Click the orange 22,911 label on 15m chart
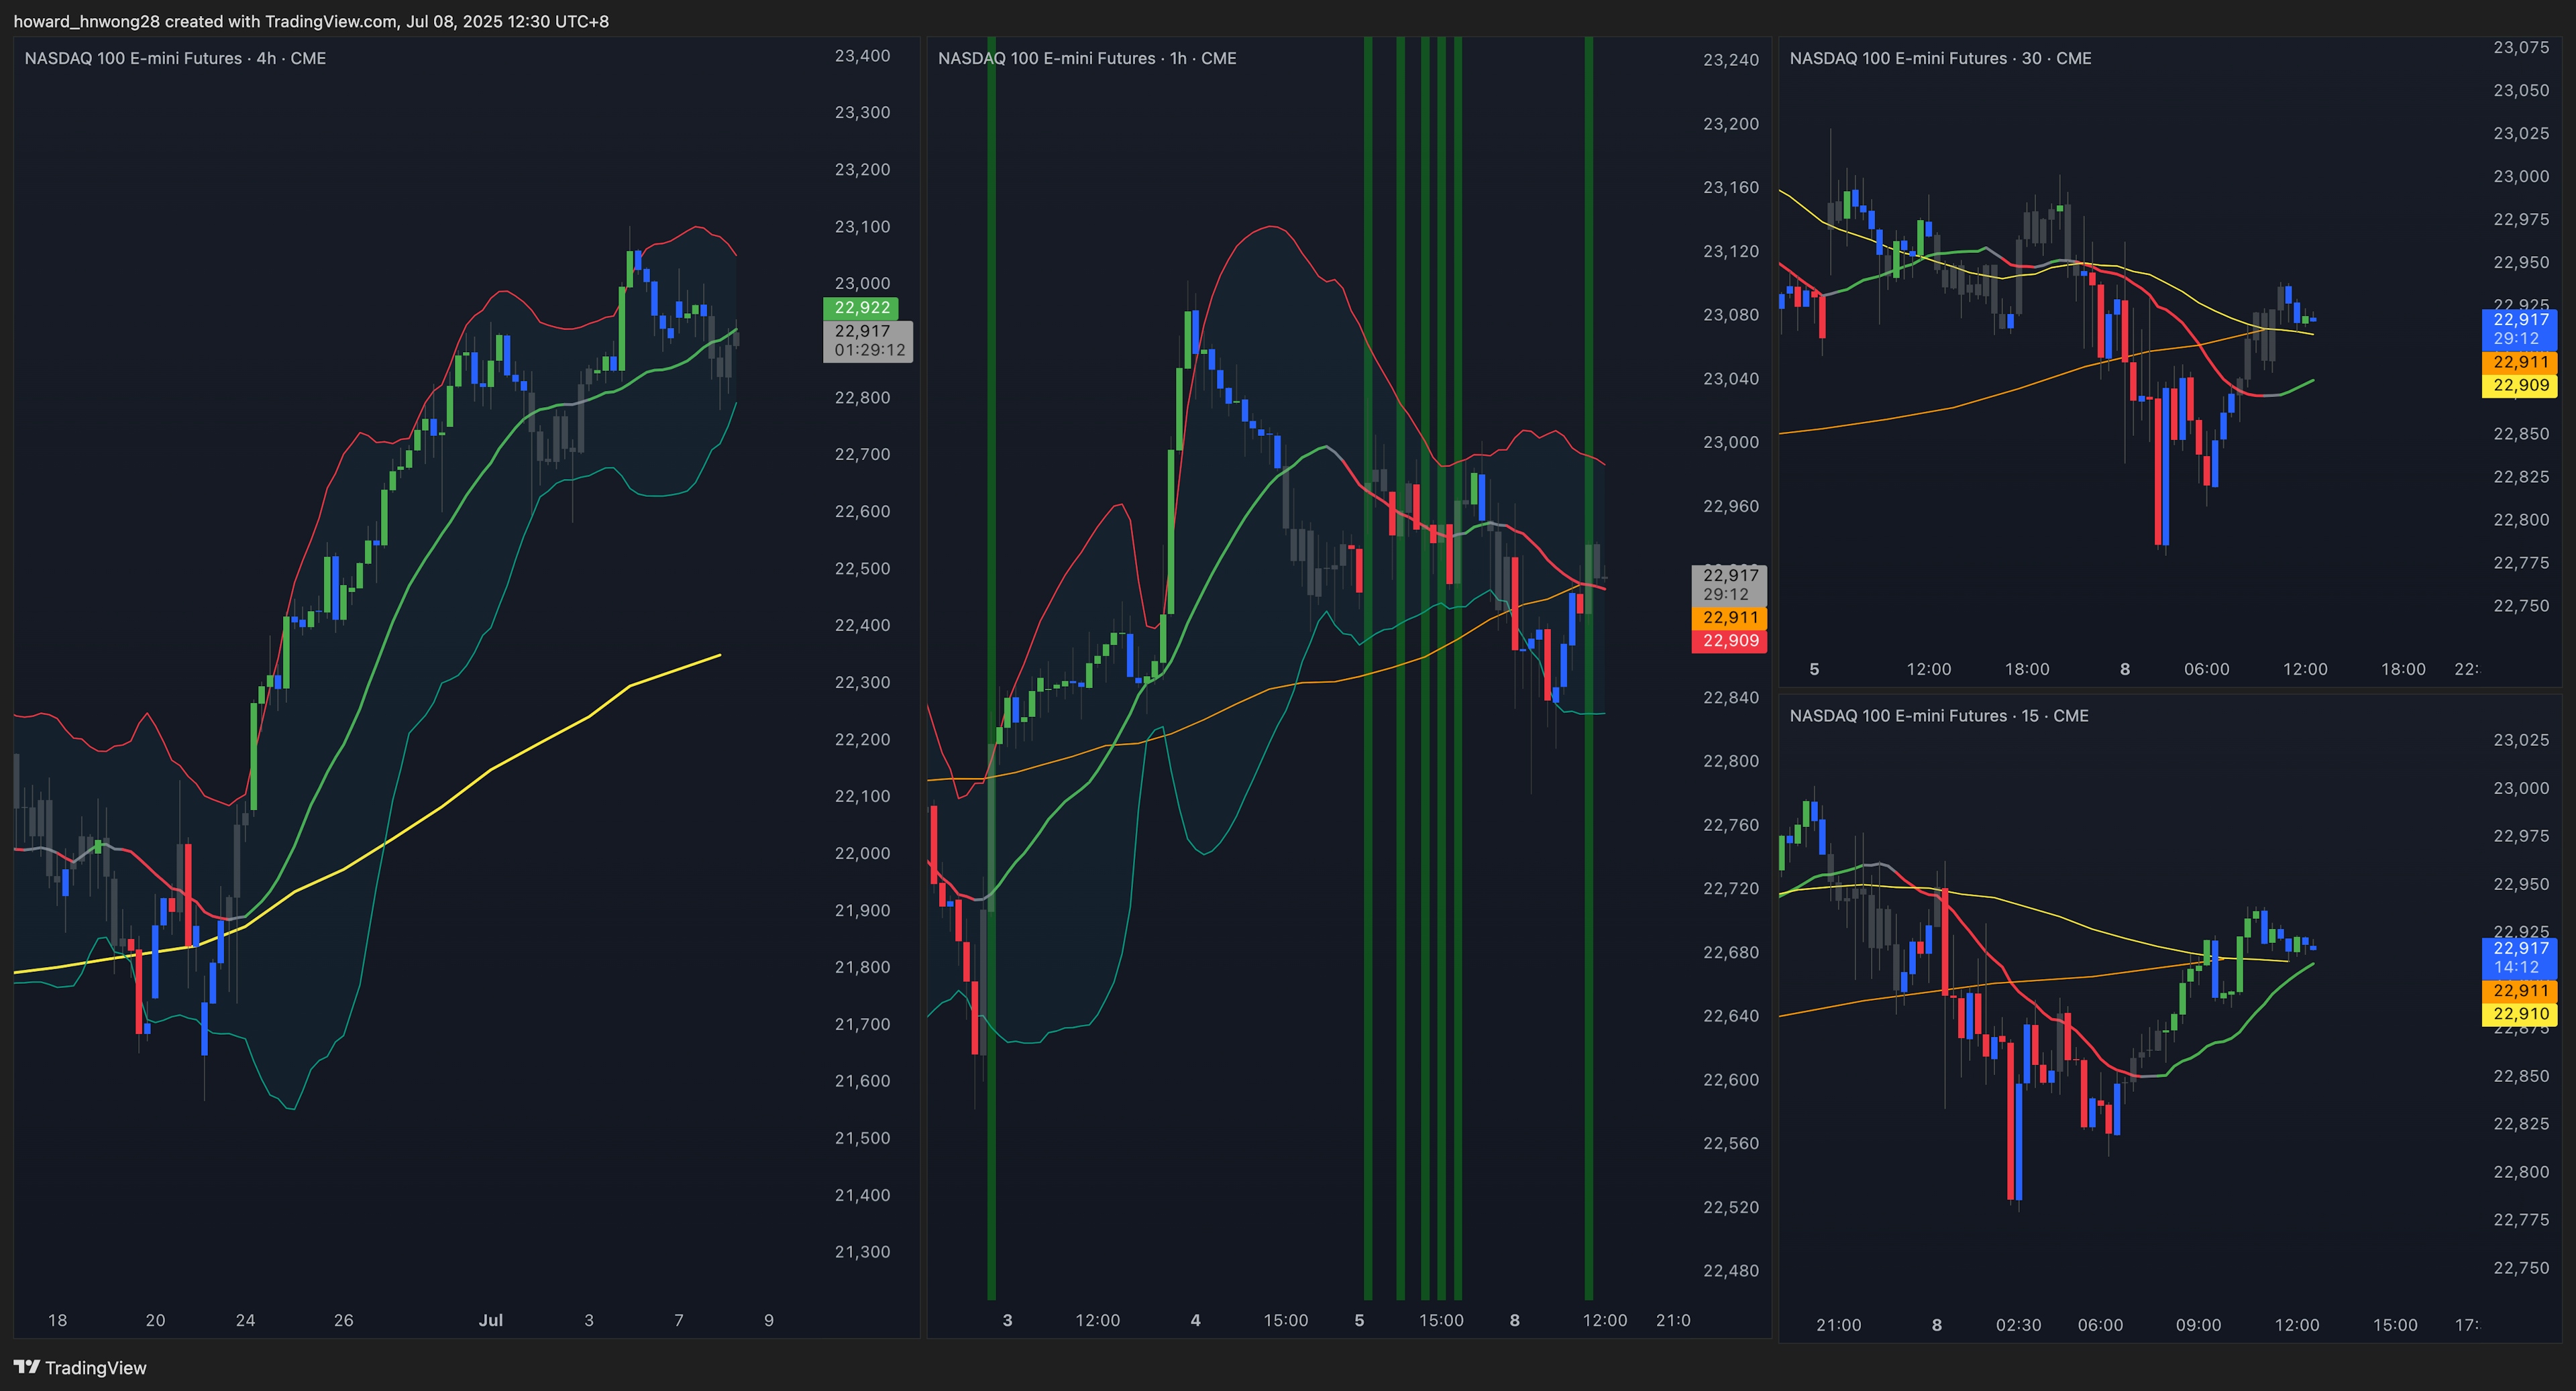This screenshot has width=2576, height=1391. point(2520,991)
